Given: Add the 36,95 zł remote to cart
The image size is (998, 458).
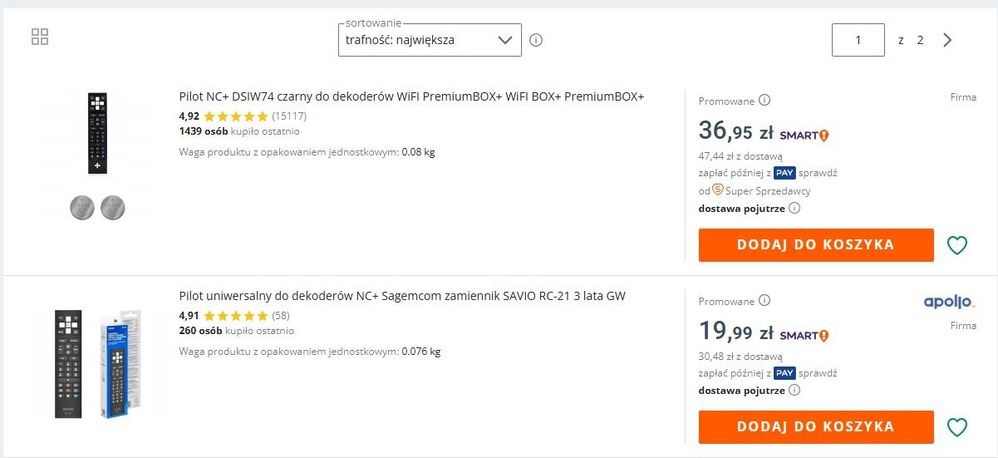Looking at the screenshot, I should pos(815,245).
